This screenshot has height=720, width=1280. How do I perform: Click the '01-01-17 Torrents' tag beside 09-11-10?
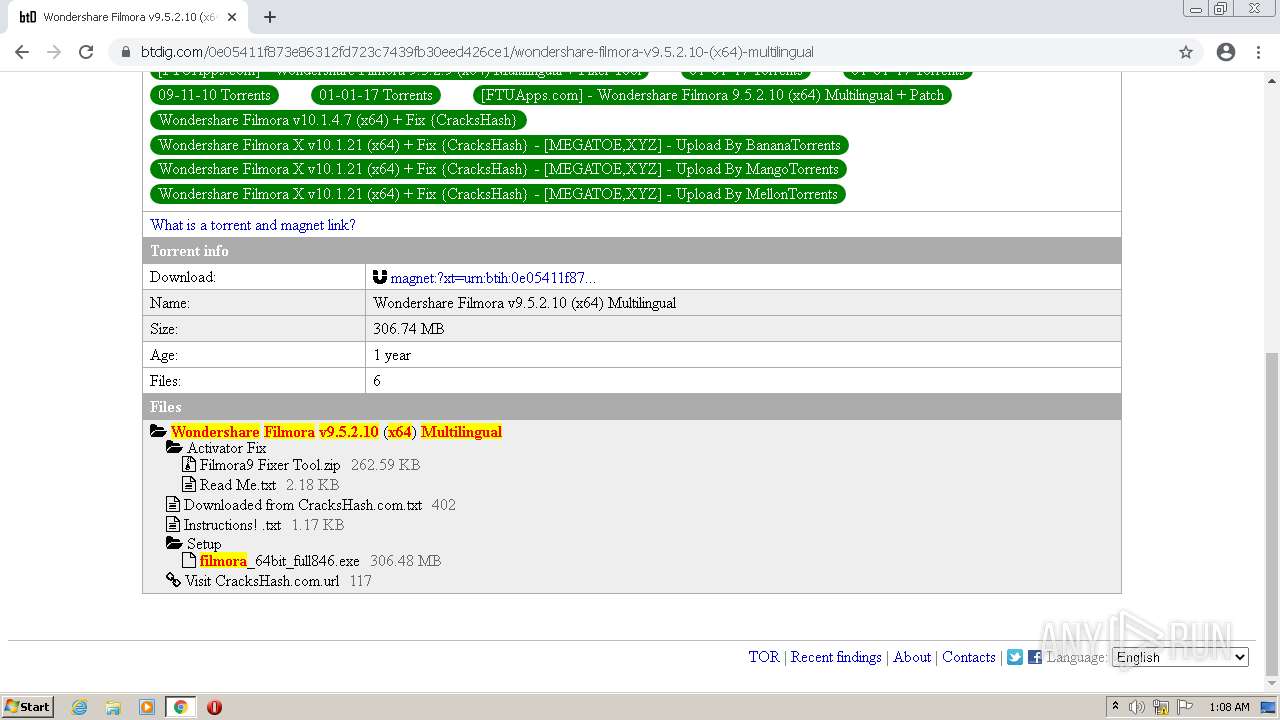coord(376,95)
